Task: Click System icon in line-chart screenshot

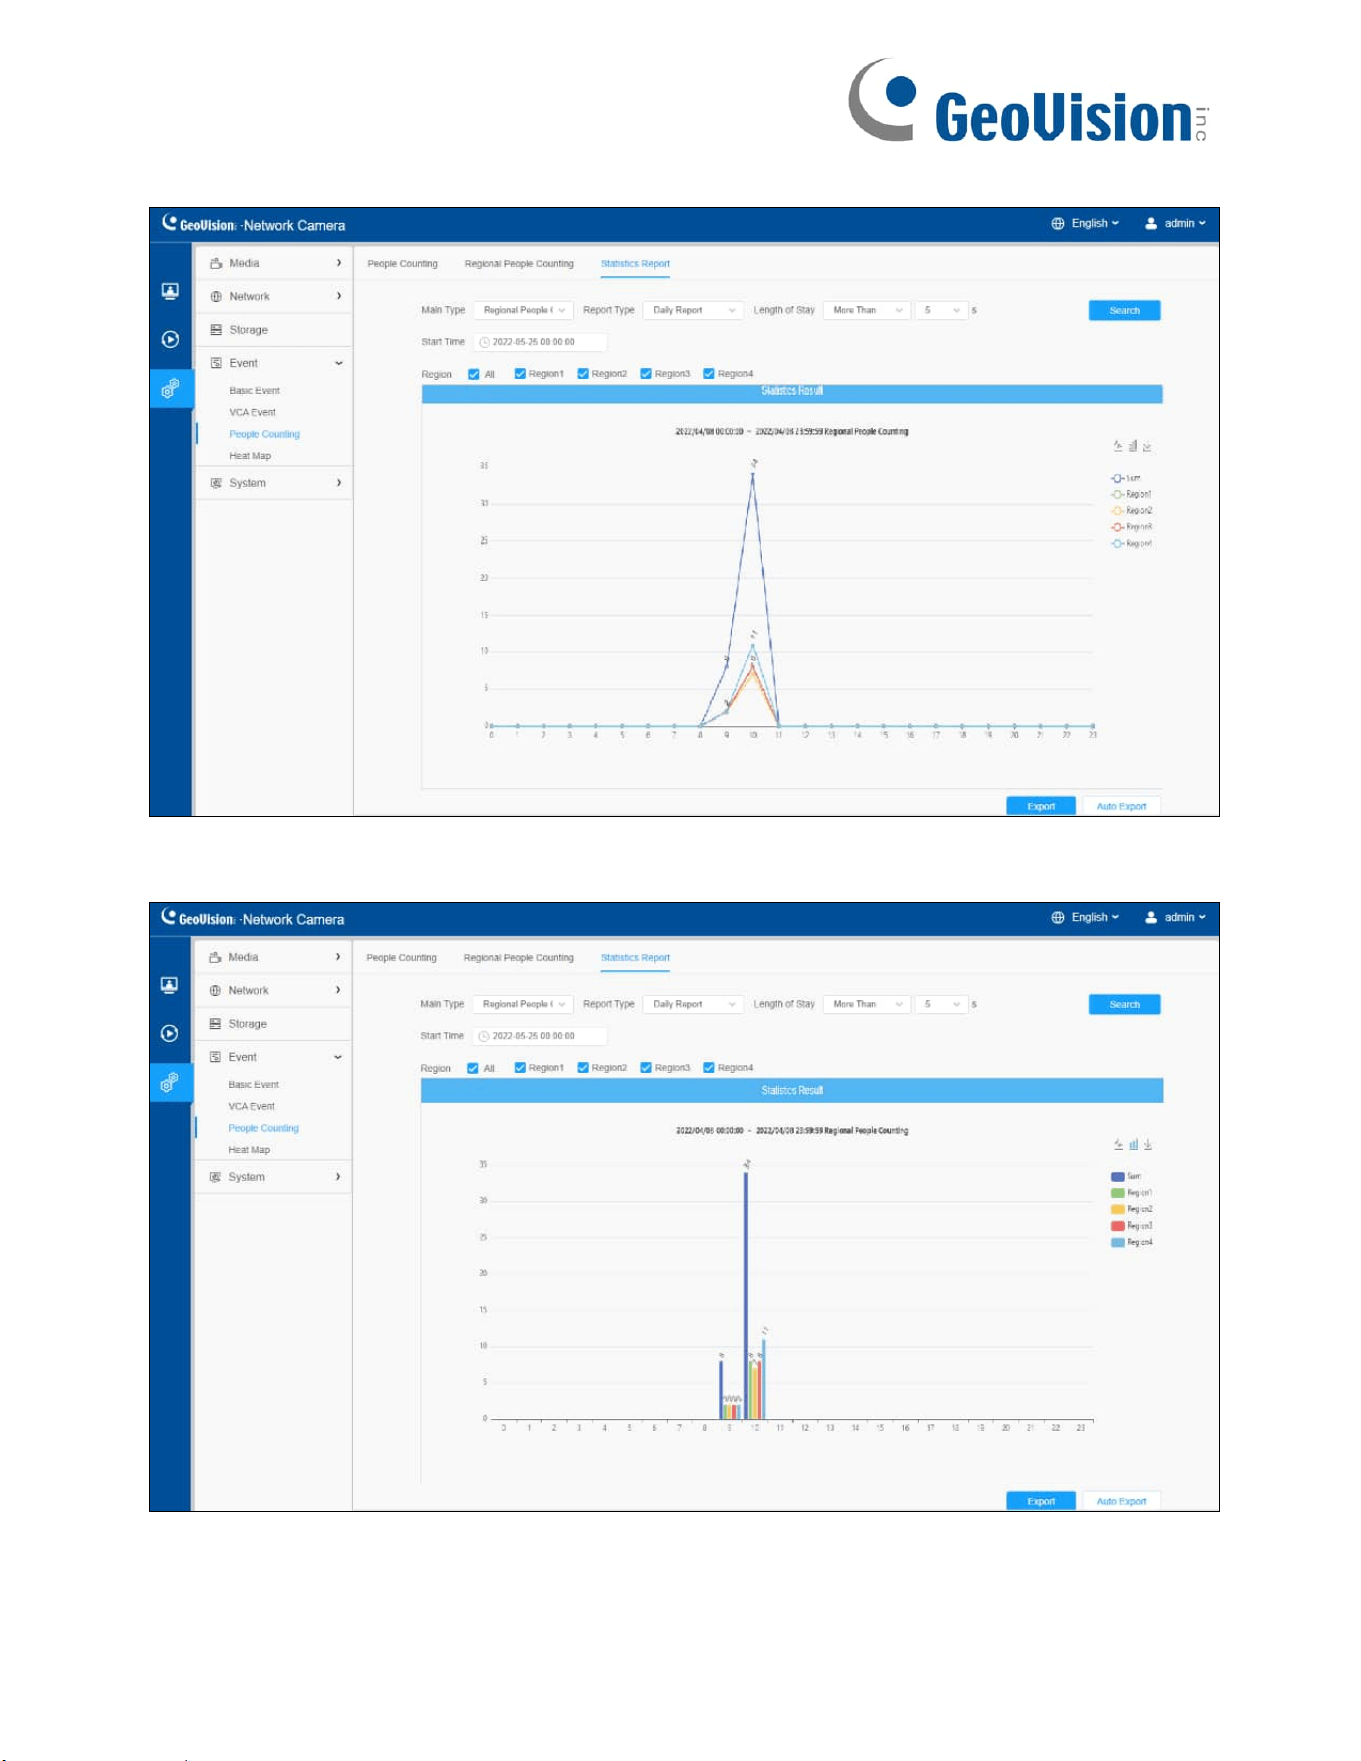Action: (x=216, y=483)
